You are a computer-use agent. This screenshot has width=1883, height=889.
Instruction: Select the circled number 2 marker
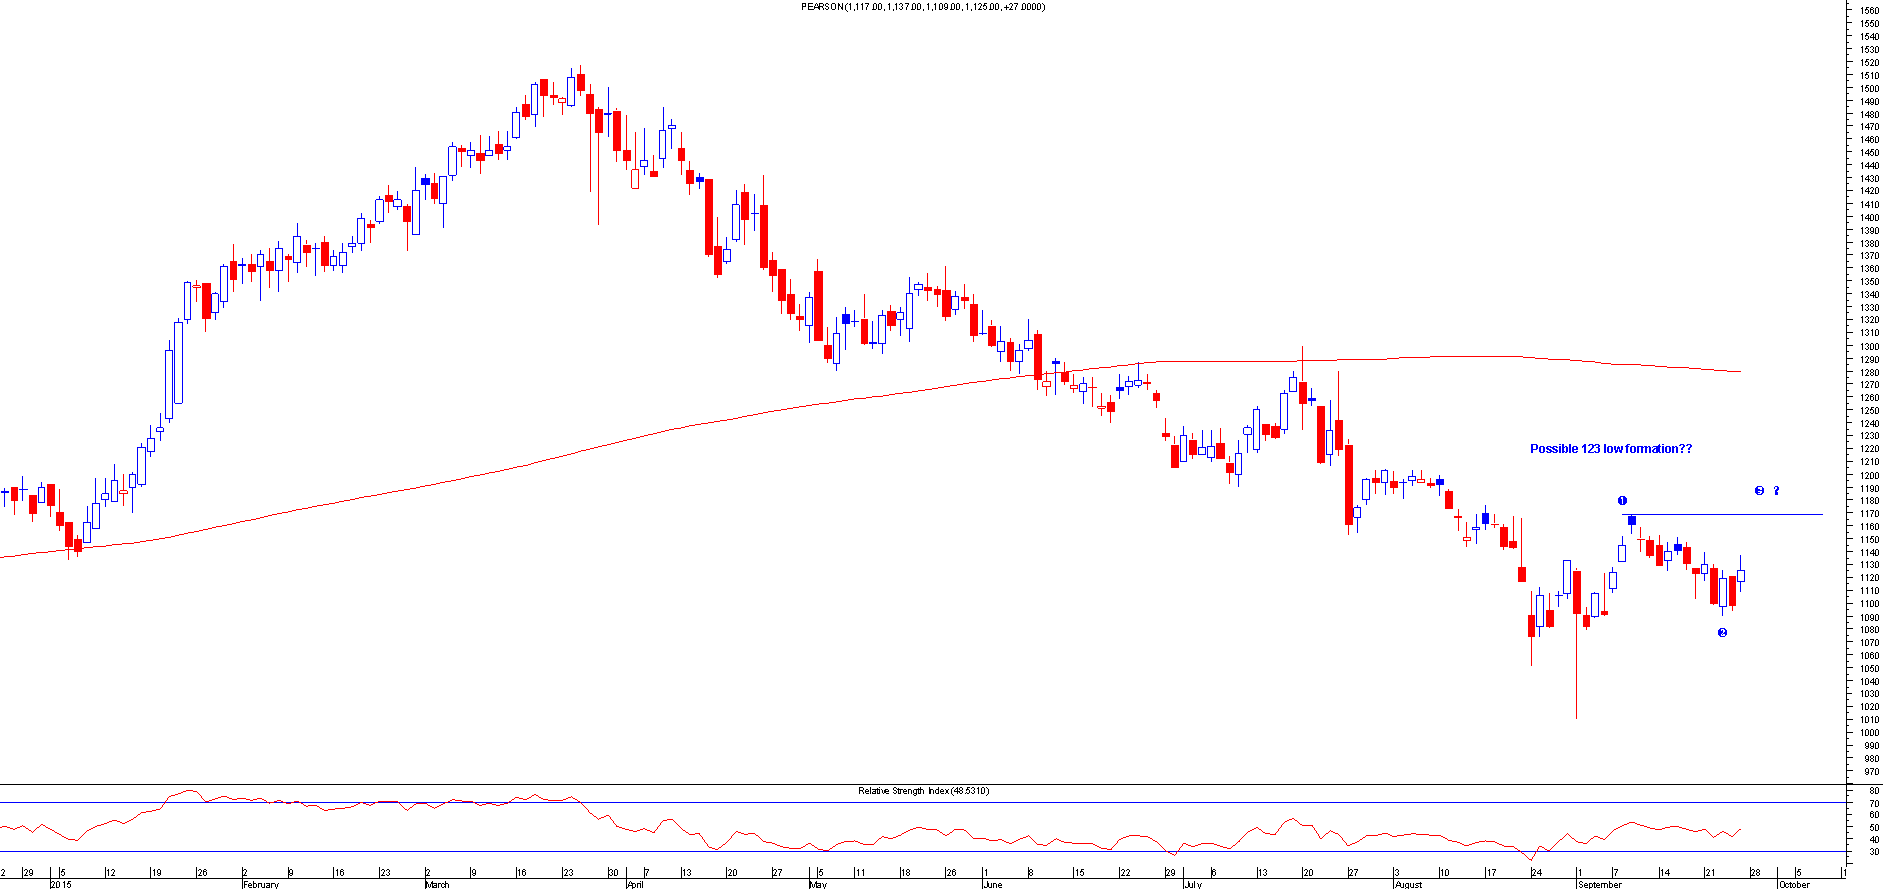pos(1722,632)
